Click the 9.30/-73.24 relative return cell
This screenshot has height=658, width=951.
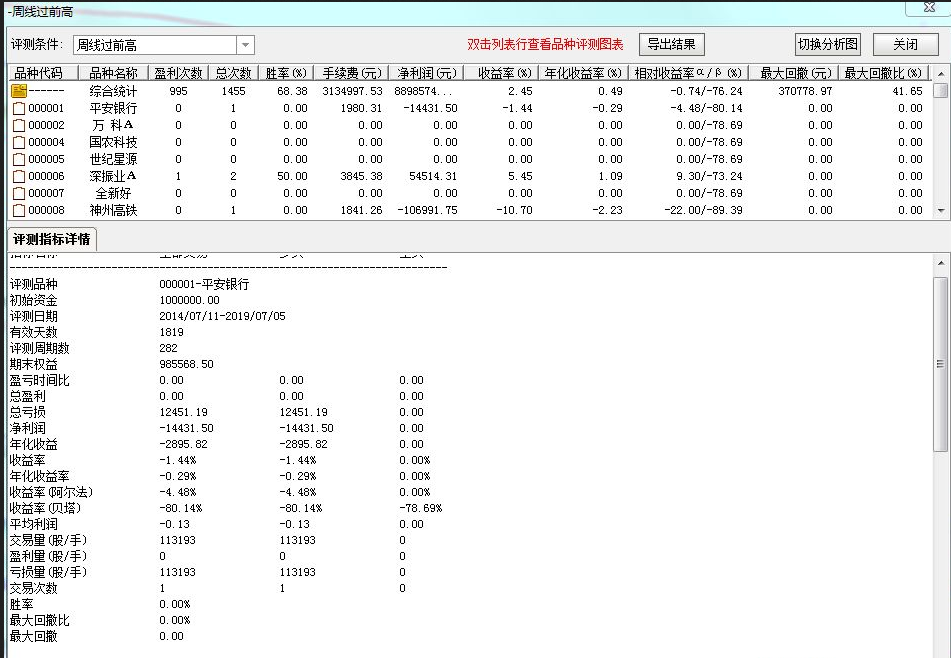[709, 176]
